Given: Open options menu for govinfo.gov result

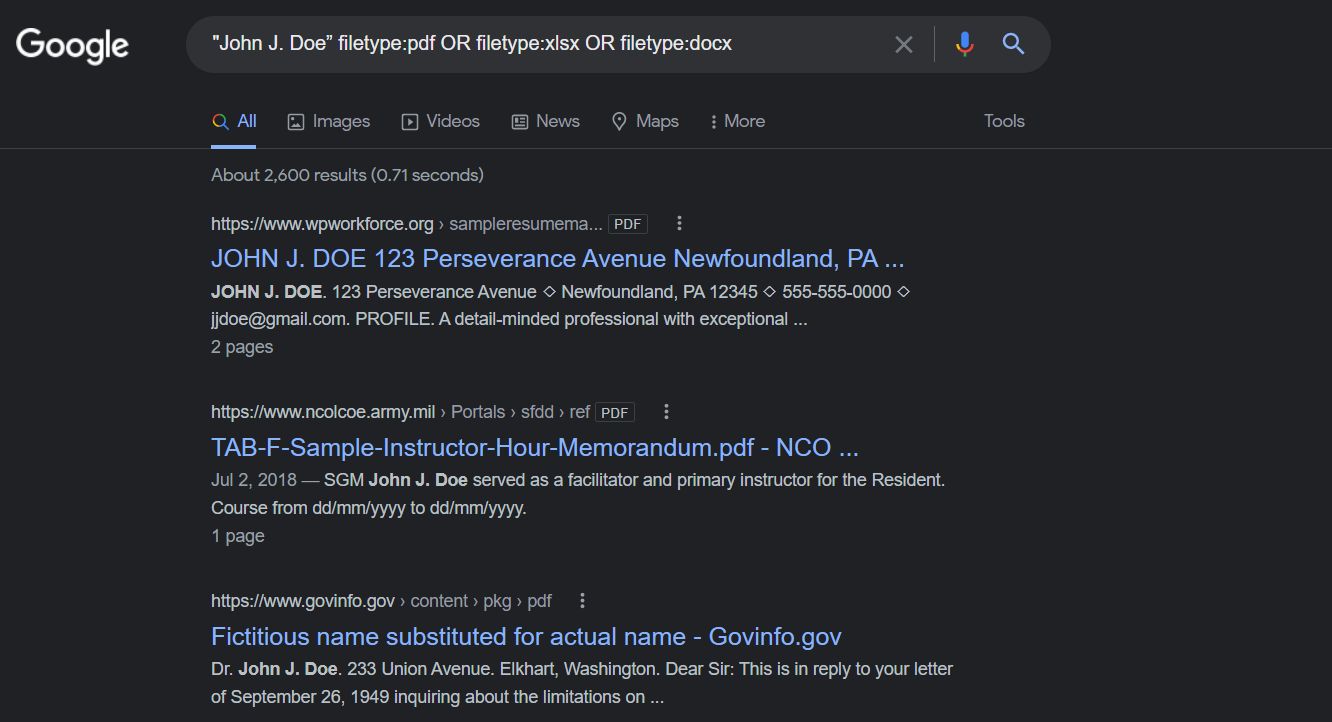Looking at the screenshot, I should tap(583, 601).
